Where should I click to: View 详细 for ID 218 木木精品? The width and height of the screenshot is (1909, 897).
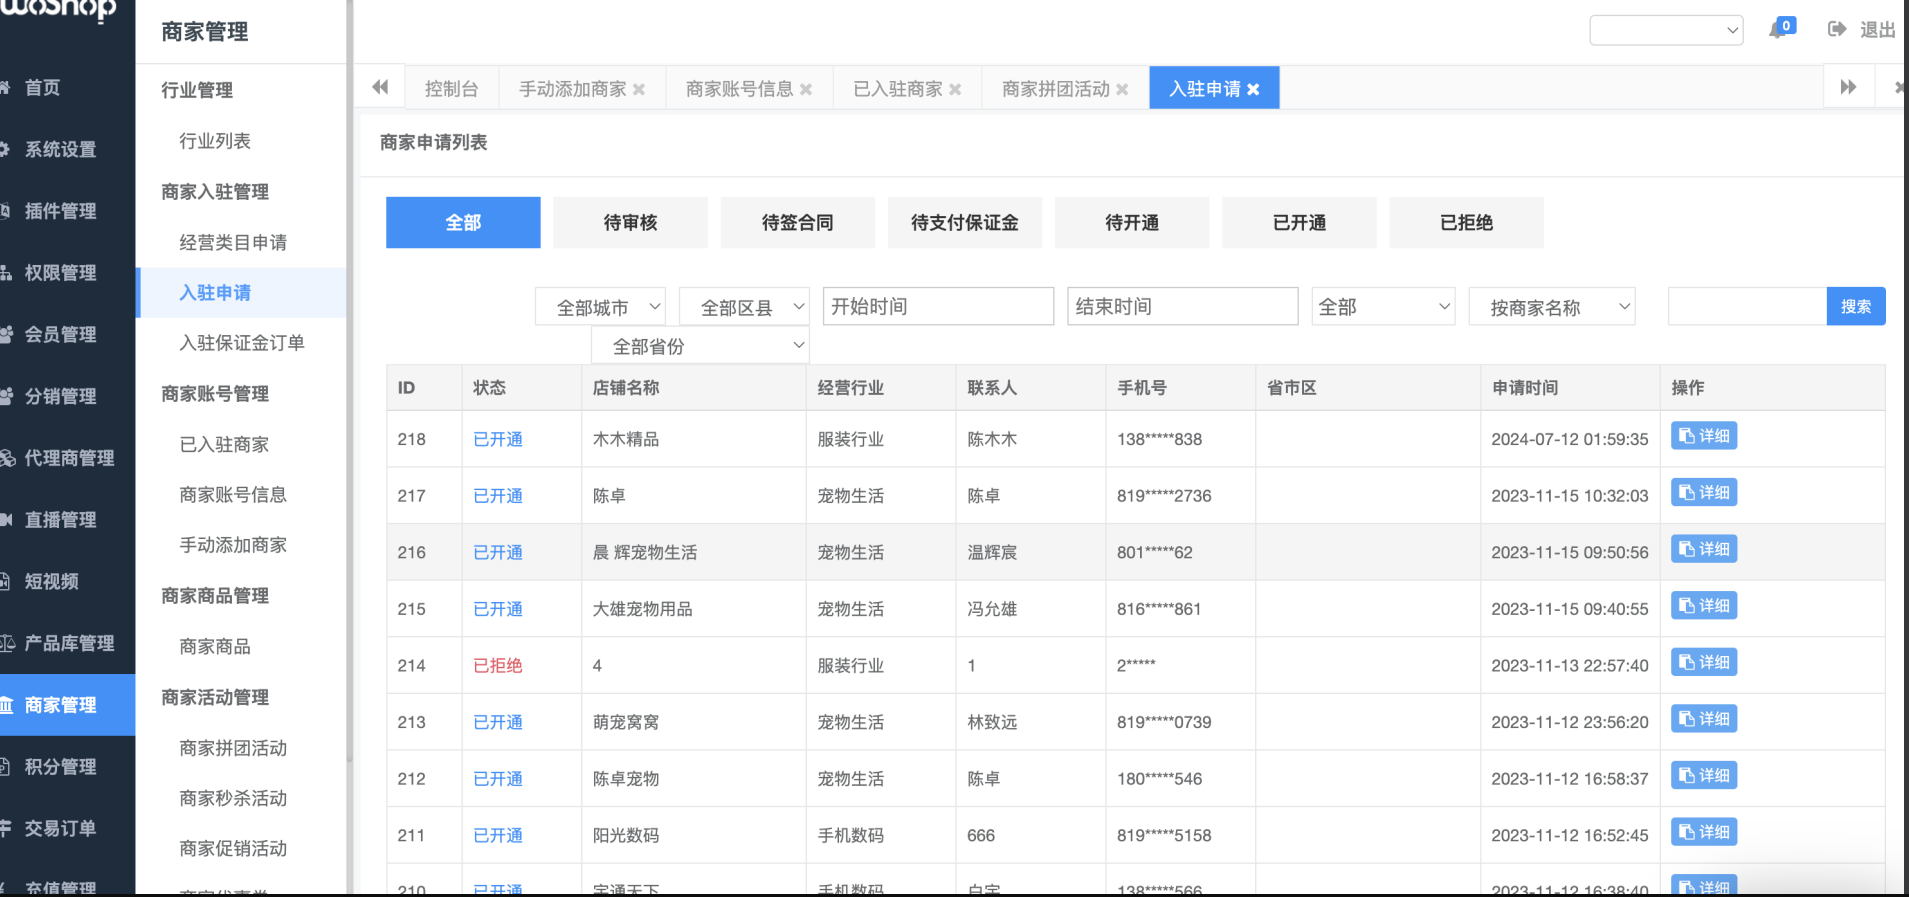(1704, 436)
